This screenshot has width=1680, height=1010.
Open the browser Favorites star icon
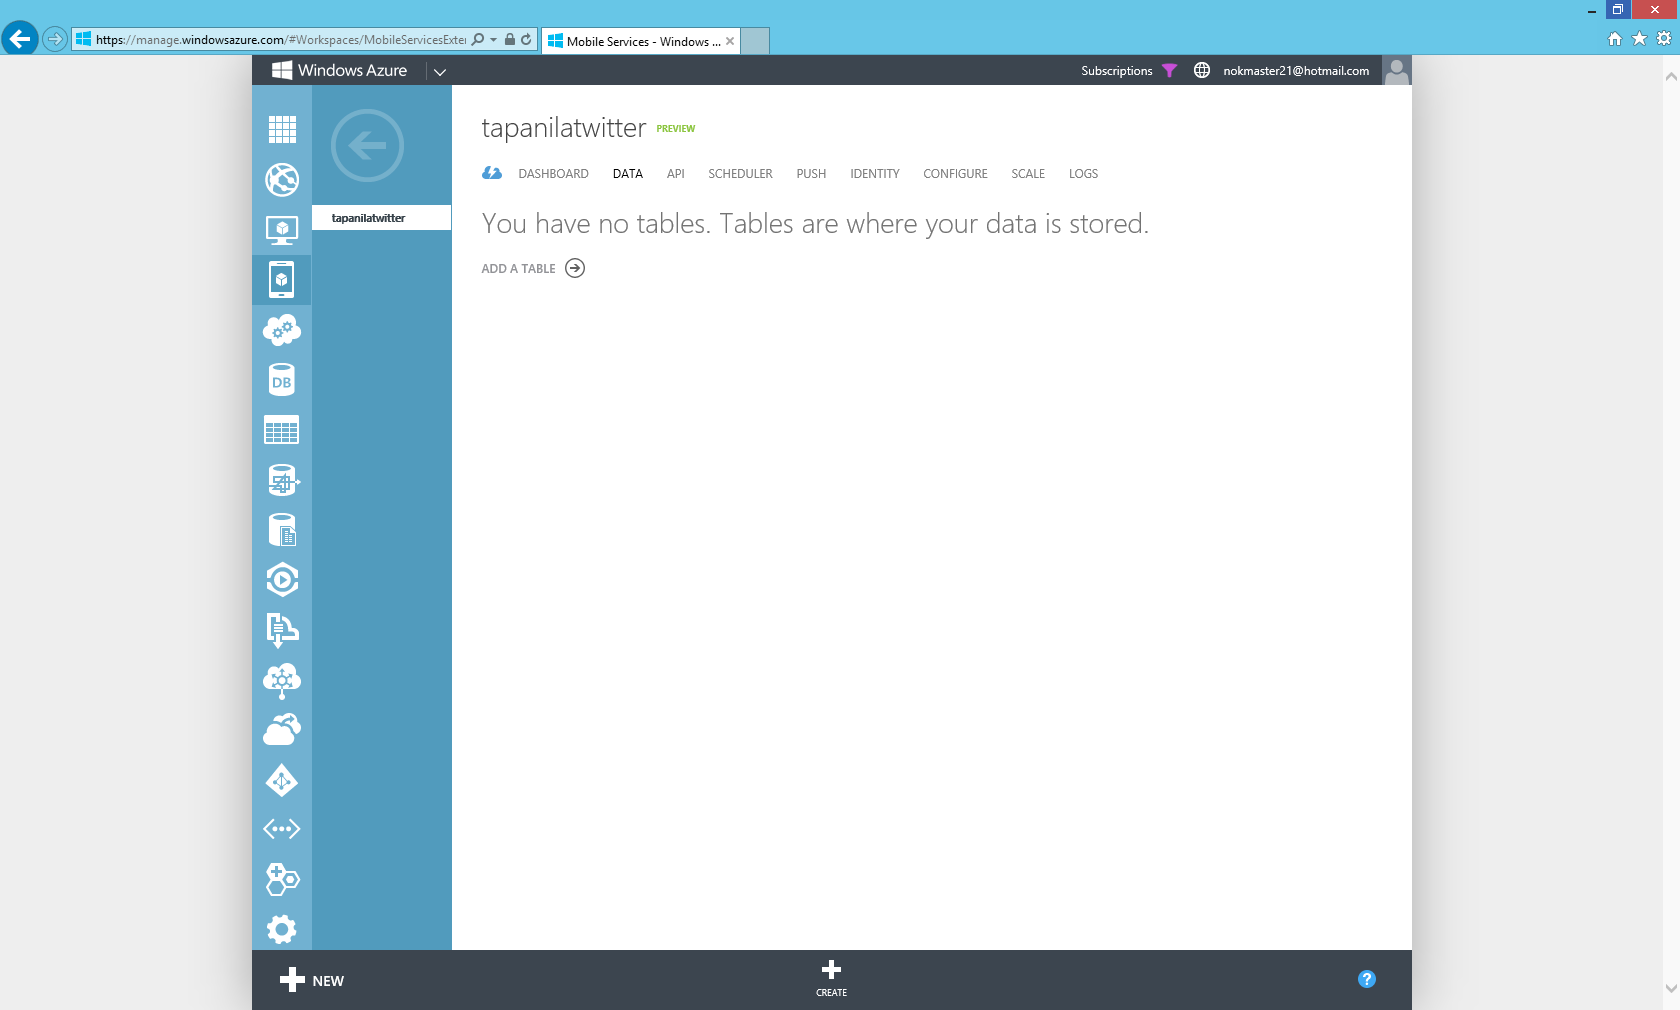click(1639, 39)
